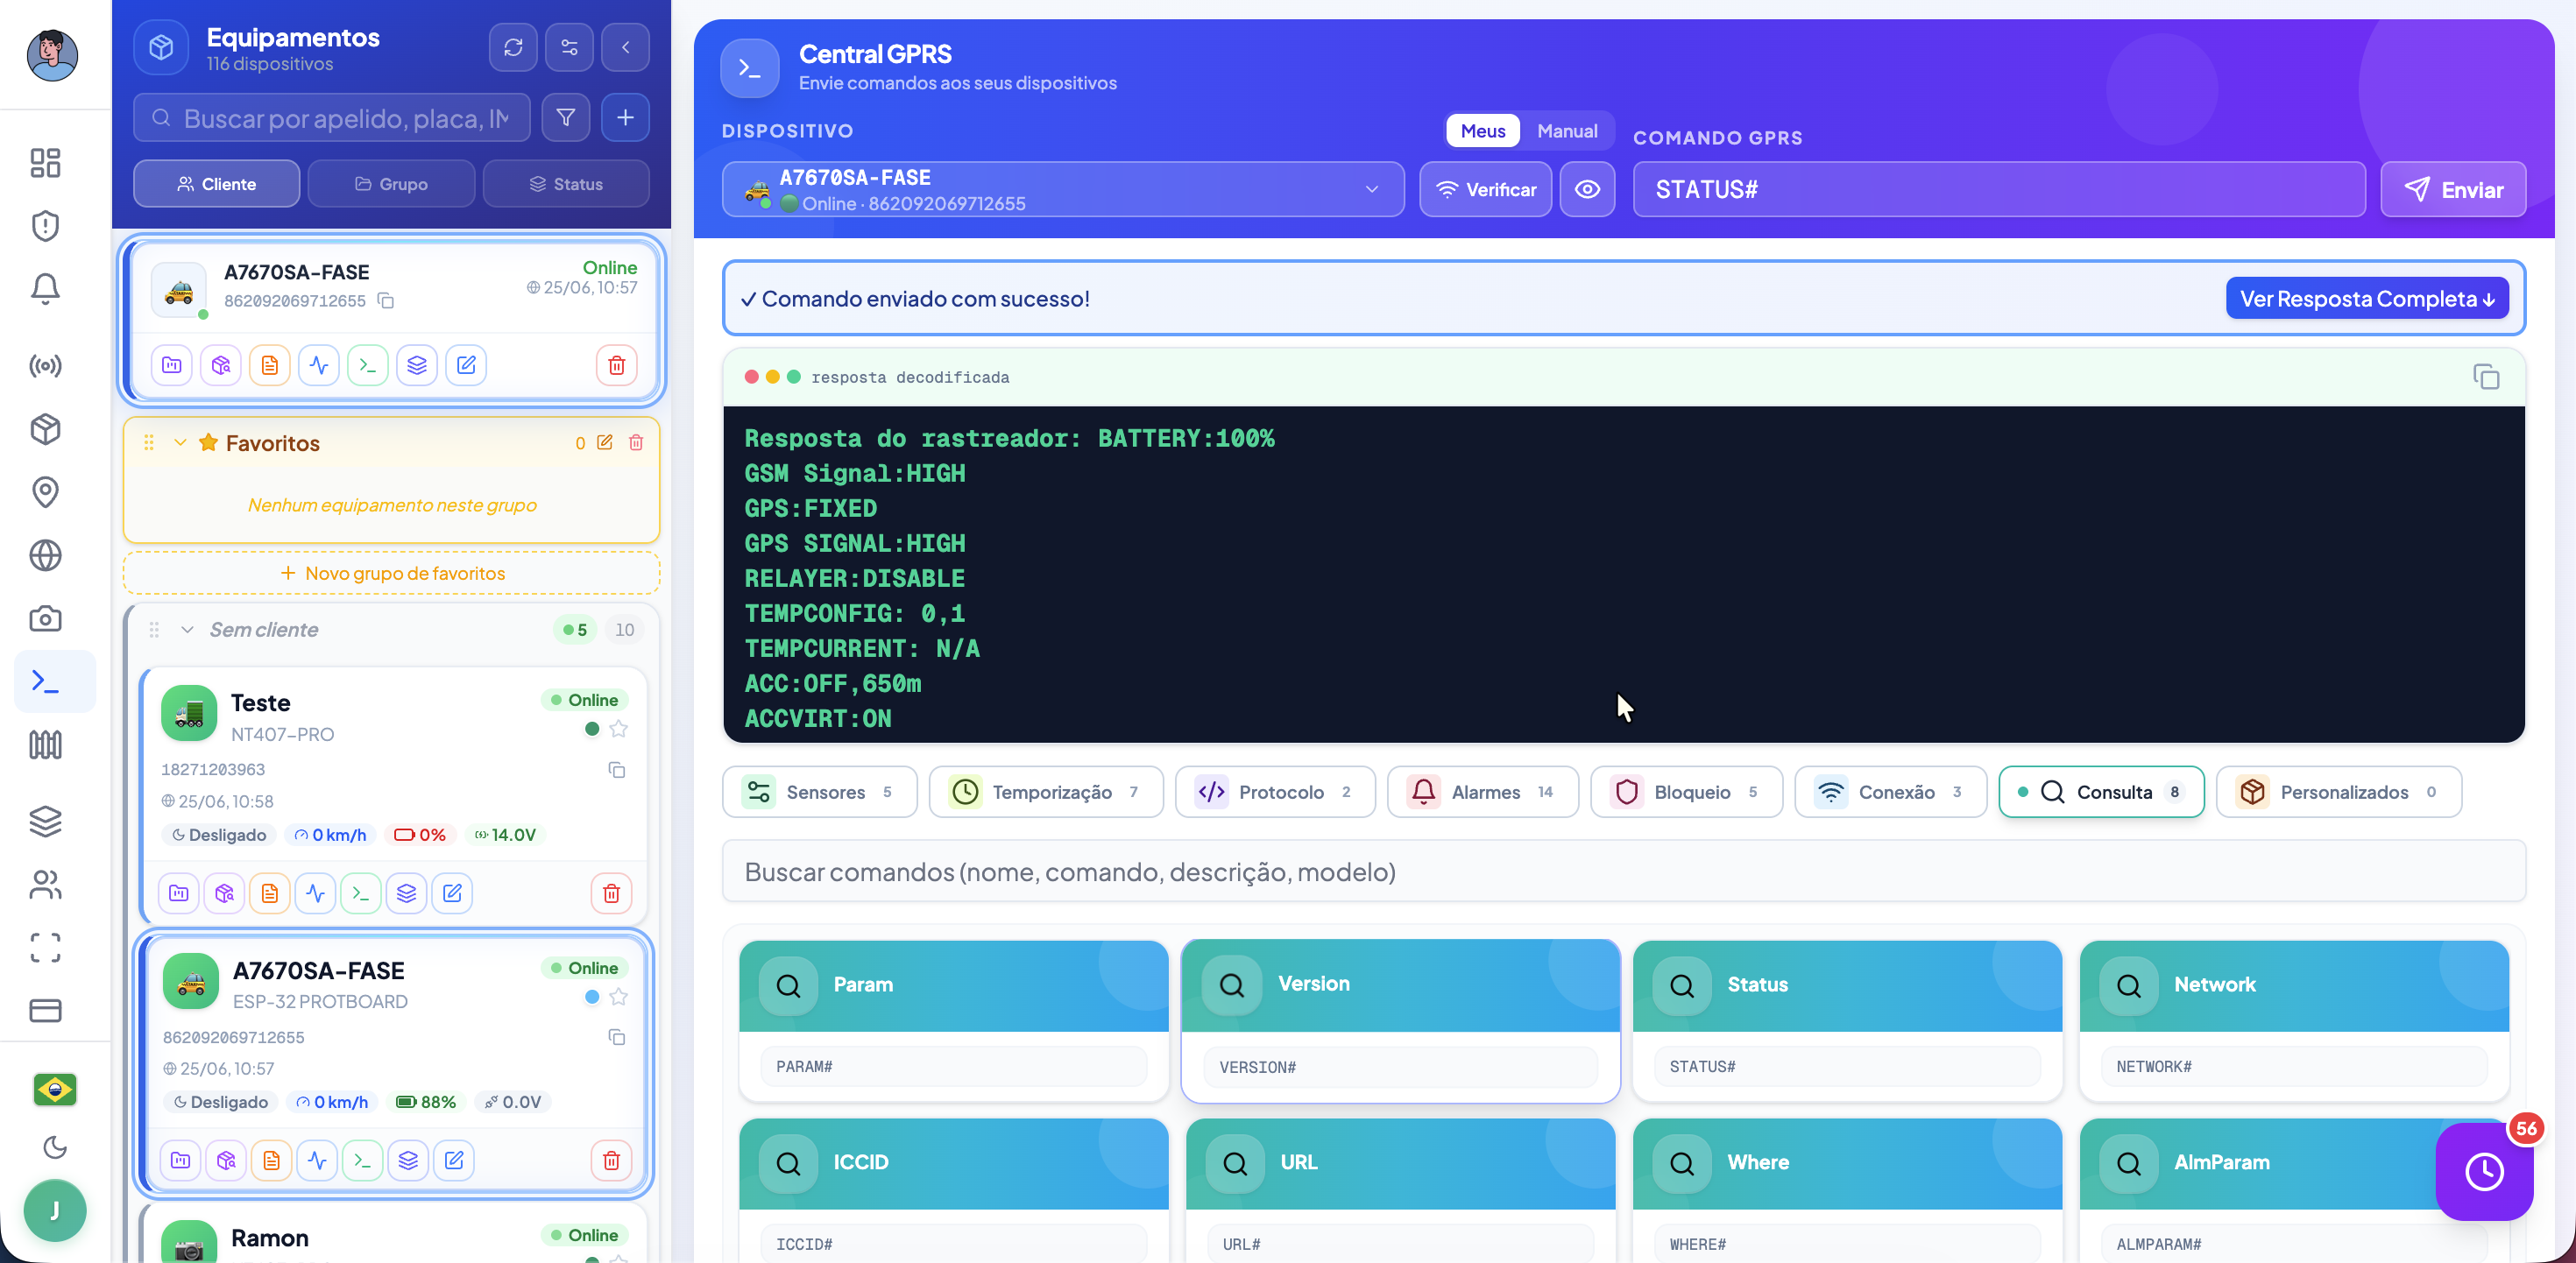The image size is (2576, 1263).
Task: Delete the Favoritos group
Action: (636, 443)
